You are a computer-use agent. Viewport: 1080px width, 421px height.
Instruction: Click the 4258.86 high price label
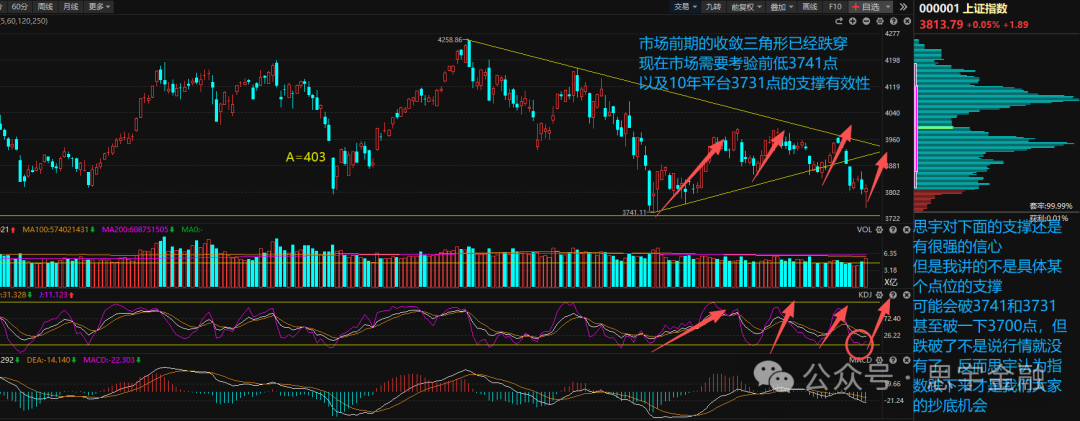point(450,40)
